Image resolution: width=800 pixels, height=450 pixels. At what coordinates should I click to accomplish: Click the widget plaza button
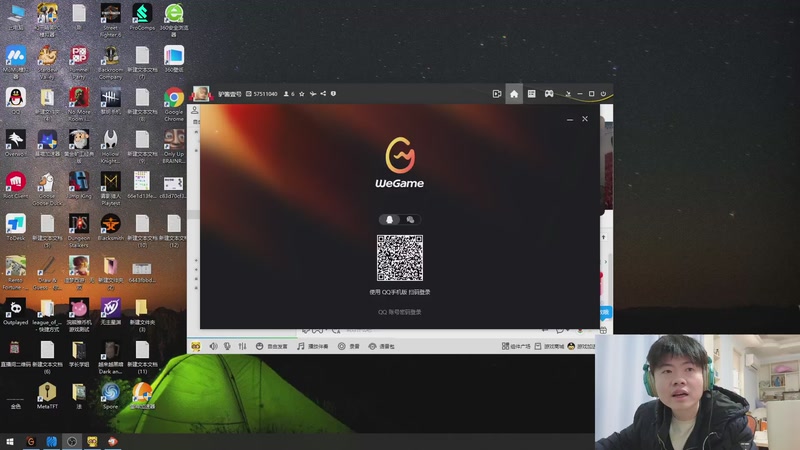tap(516, 346)
